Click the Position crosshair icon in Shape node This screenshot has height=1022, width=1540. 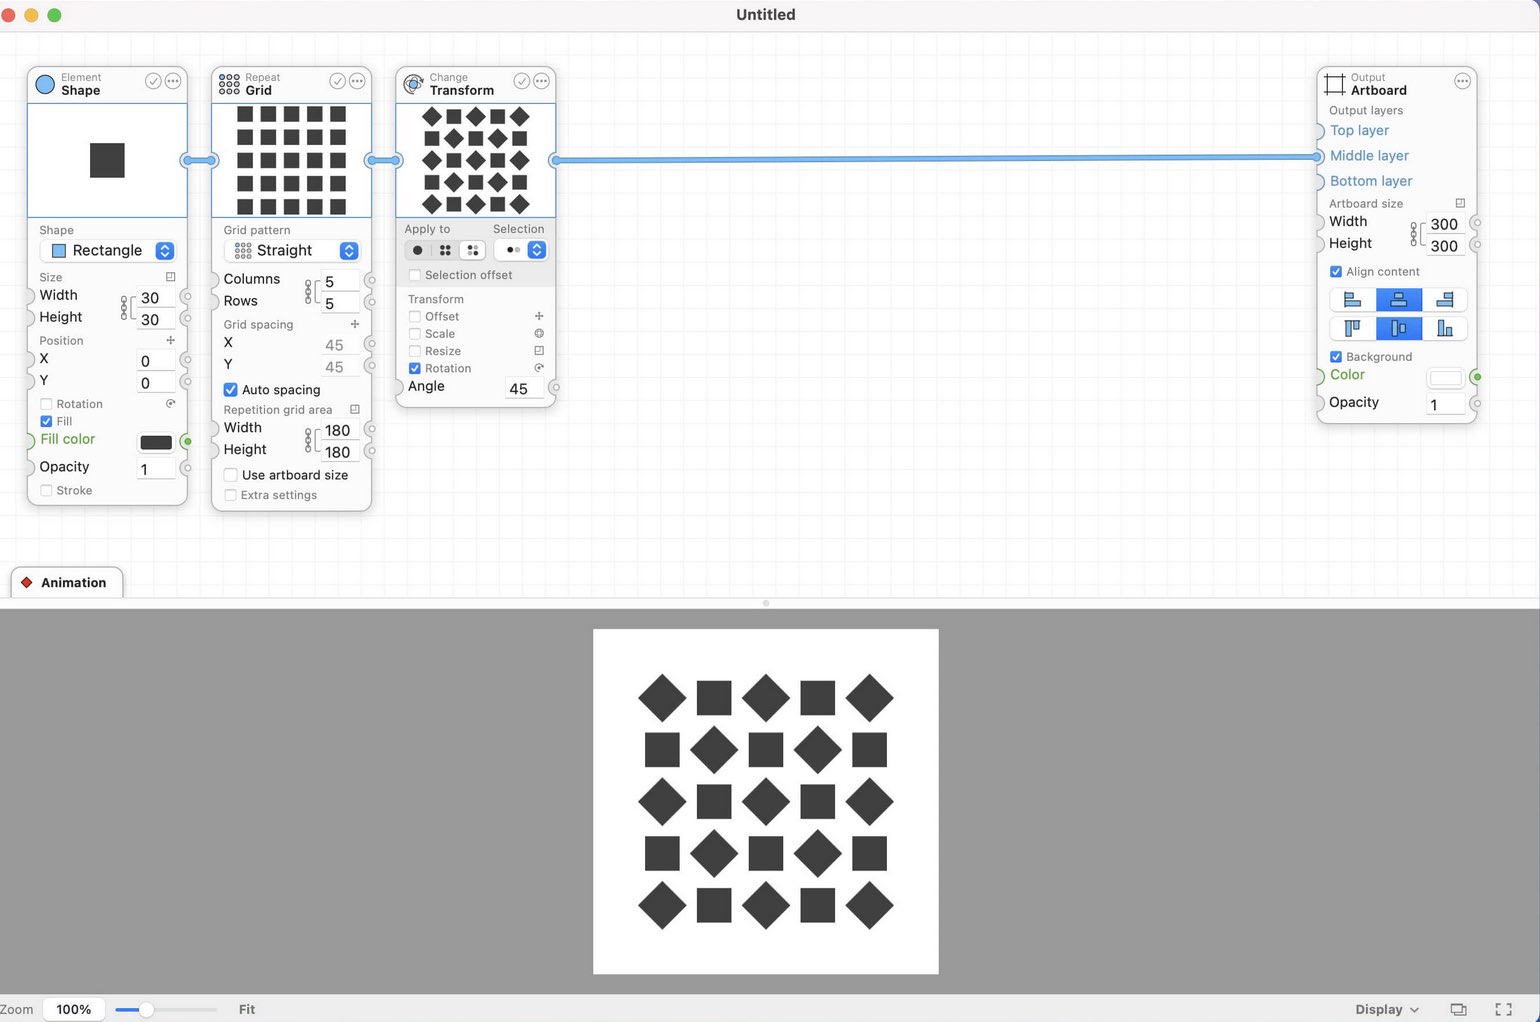point(170,340)
